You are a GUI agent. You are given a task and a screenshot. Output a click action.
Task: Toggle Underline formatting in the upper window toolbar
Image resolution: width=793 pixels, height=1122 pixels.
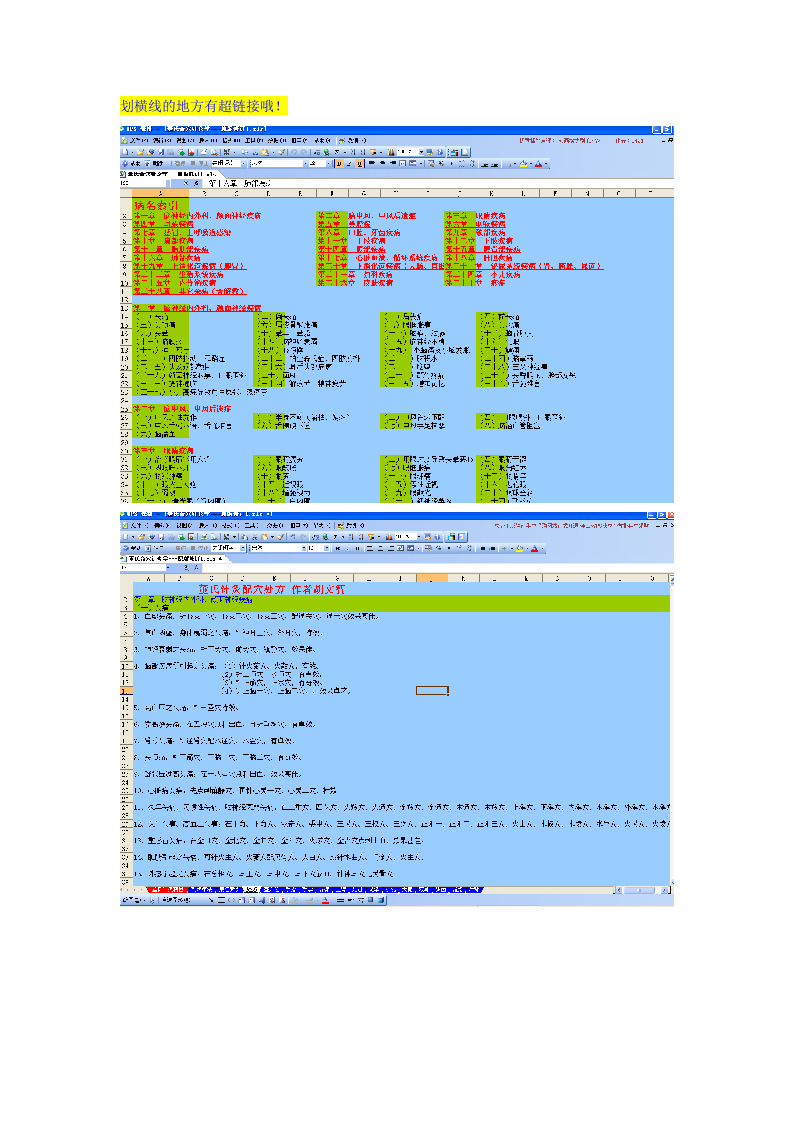tap(358, 163)
